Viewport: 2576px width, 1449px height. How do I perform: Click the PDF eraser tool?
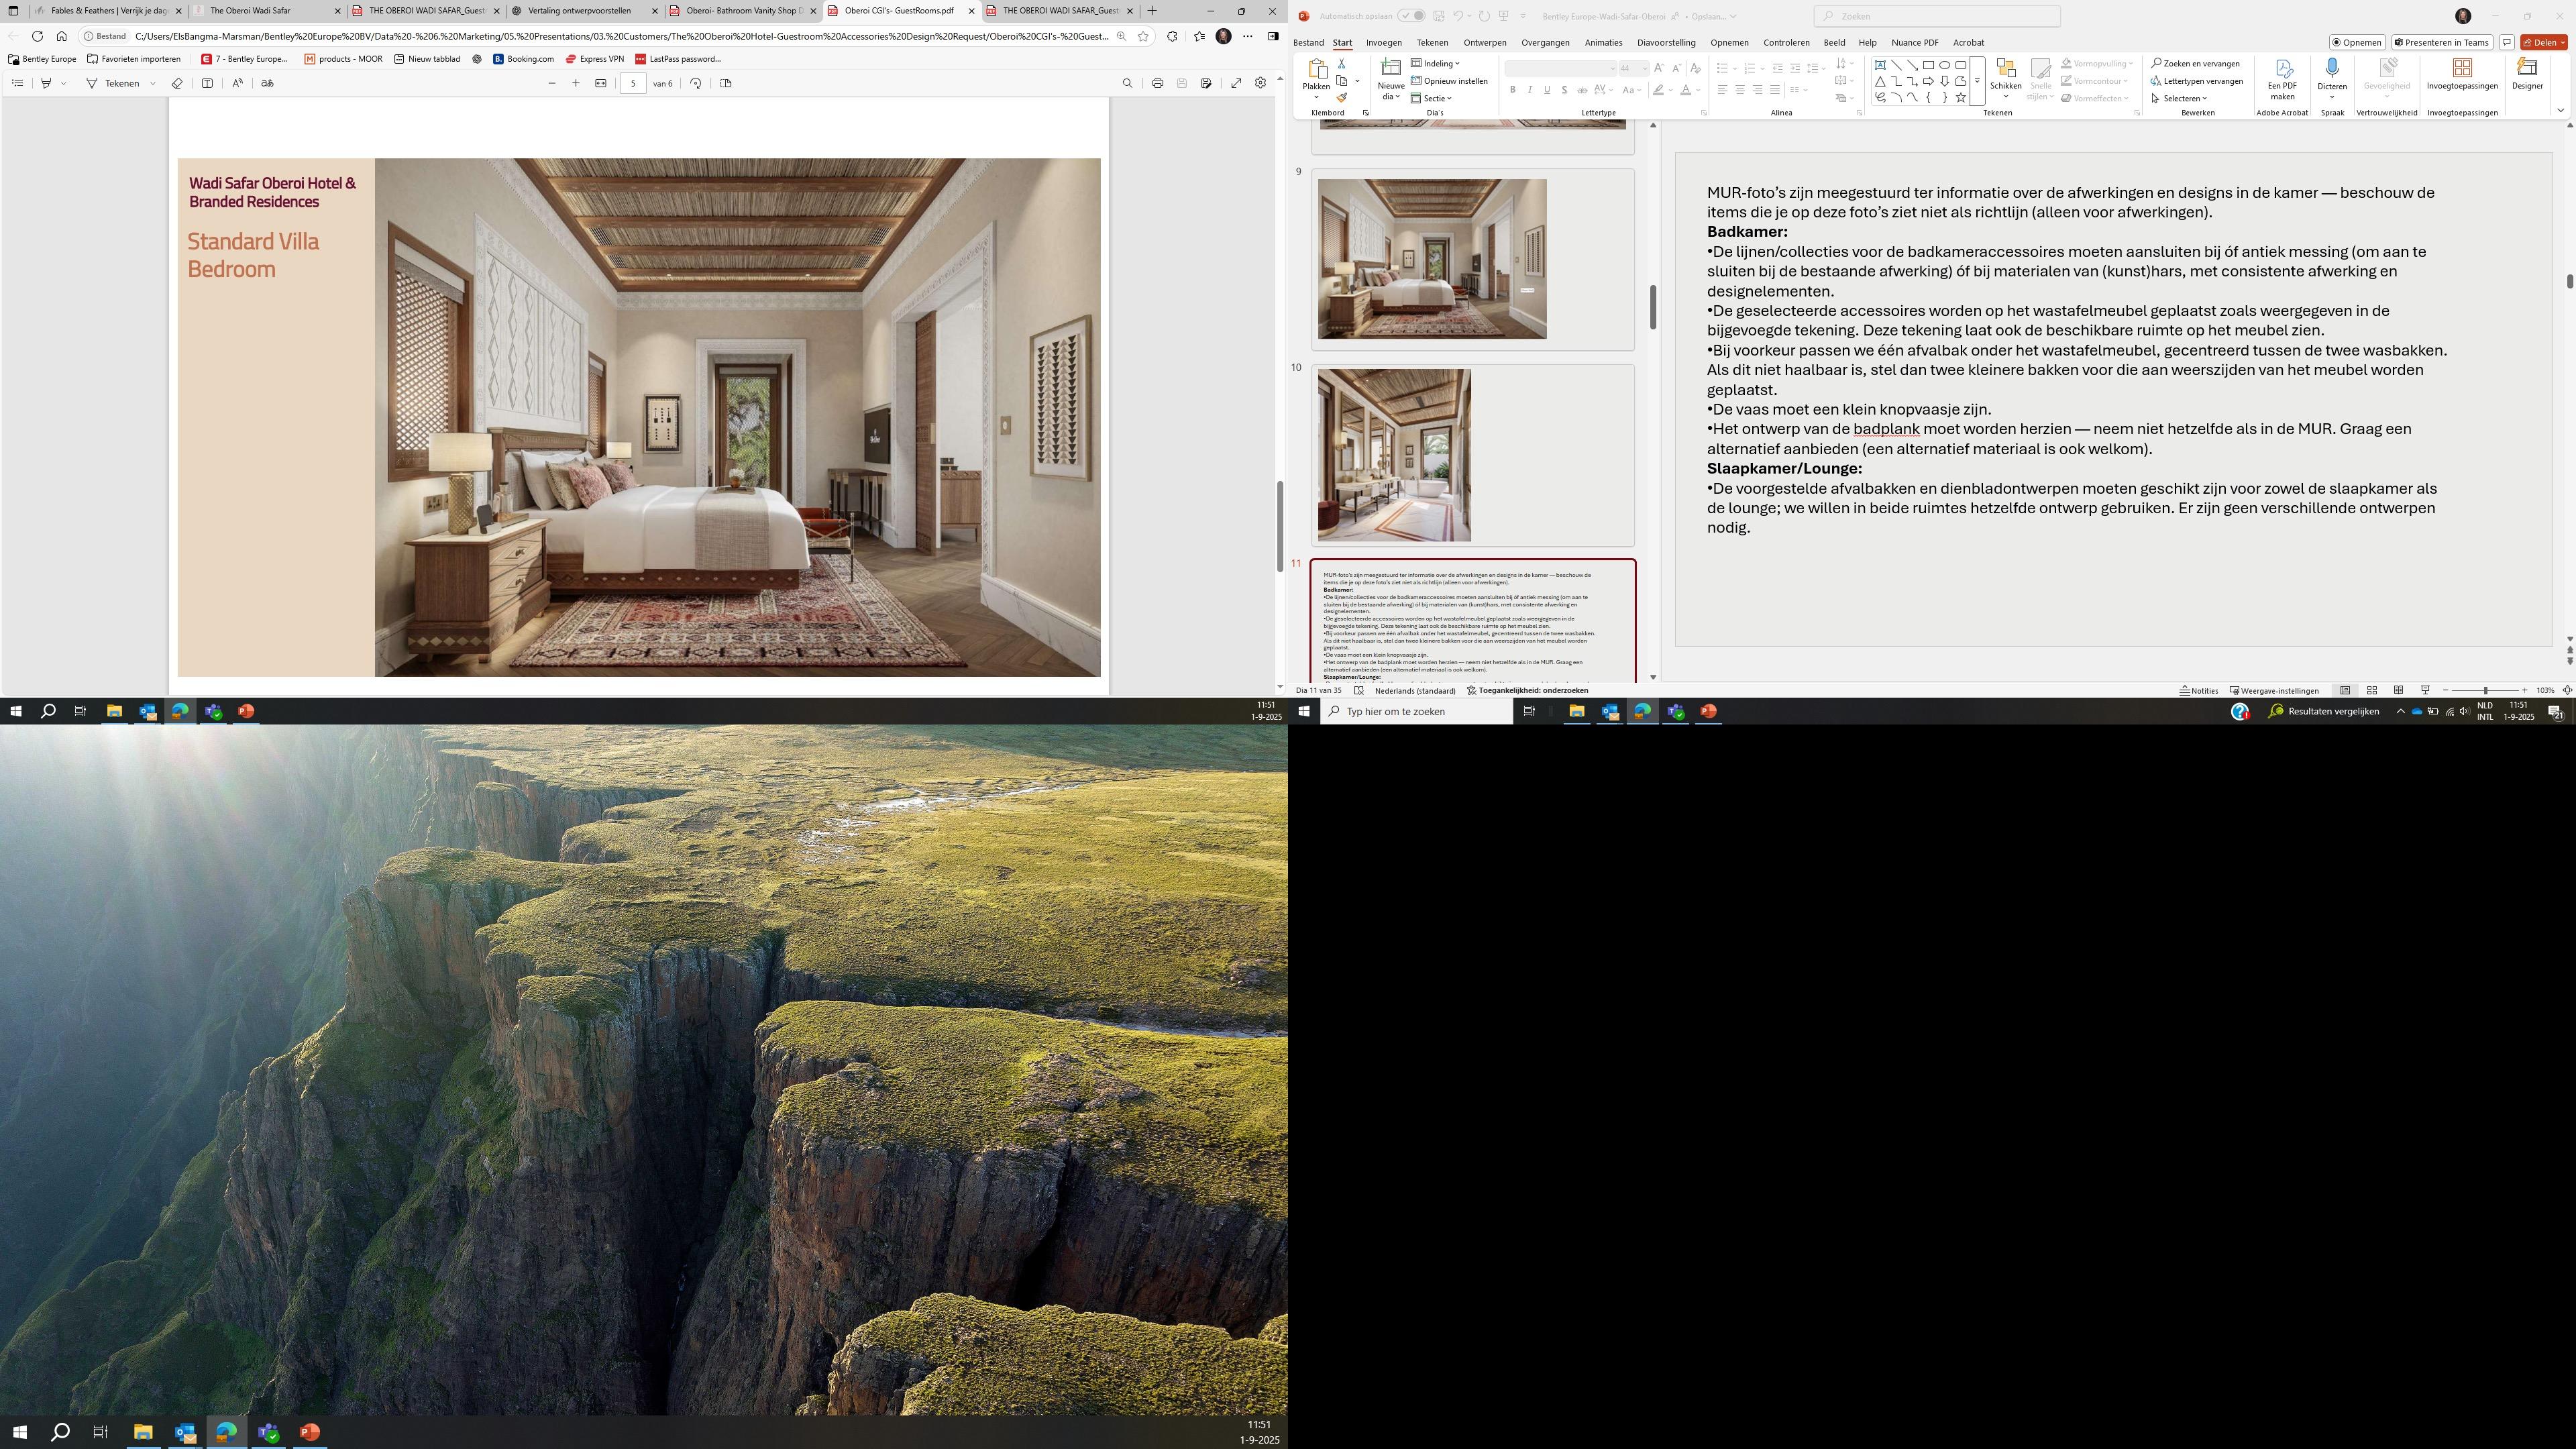point(177,83)
